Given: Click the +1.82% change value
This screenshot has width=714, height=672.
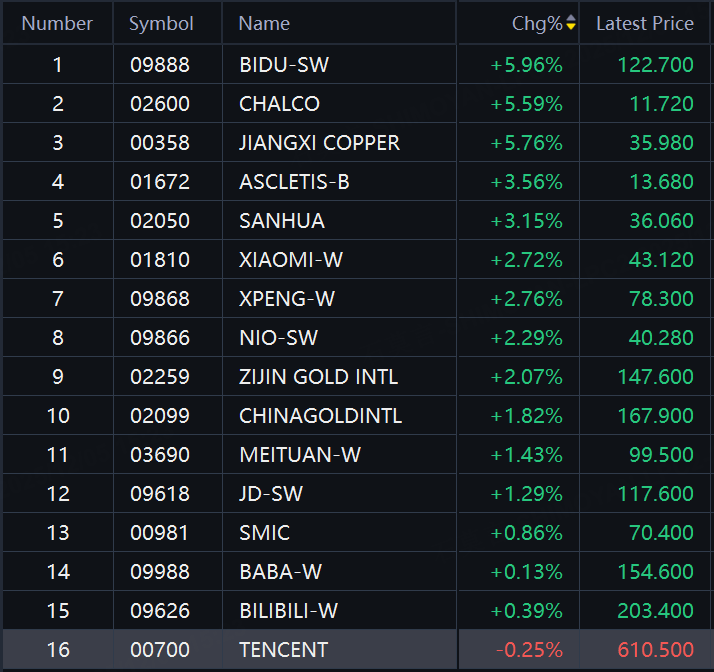Looking at the screenshot, I should [526, 416].
